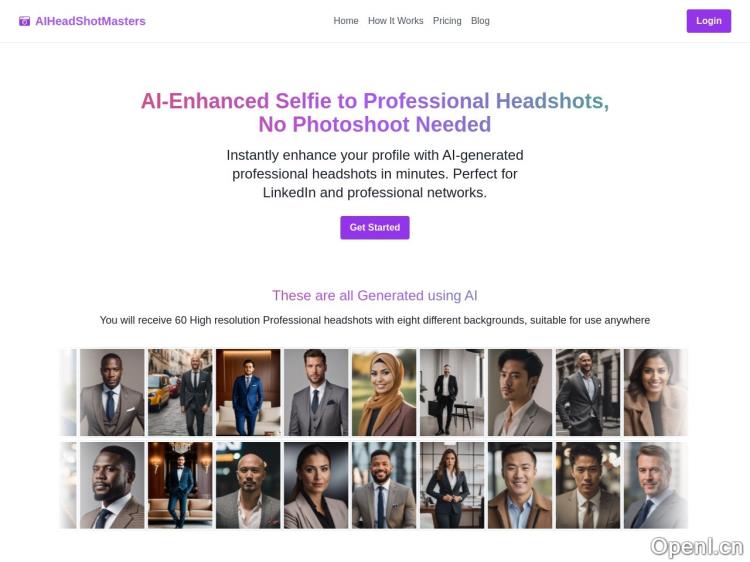This screenshot has width=750, height=562.
Task: Click photo of man under chandelier
Action: pyautogui.click(x=180, y=485)
